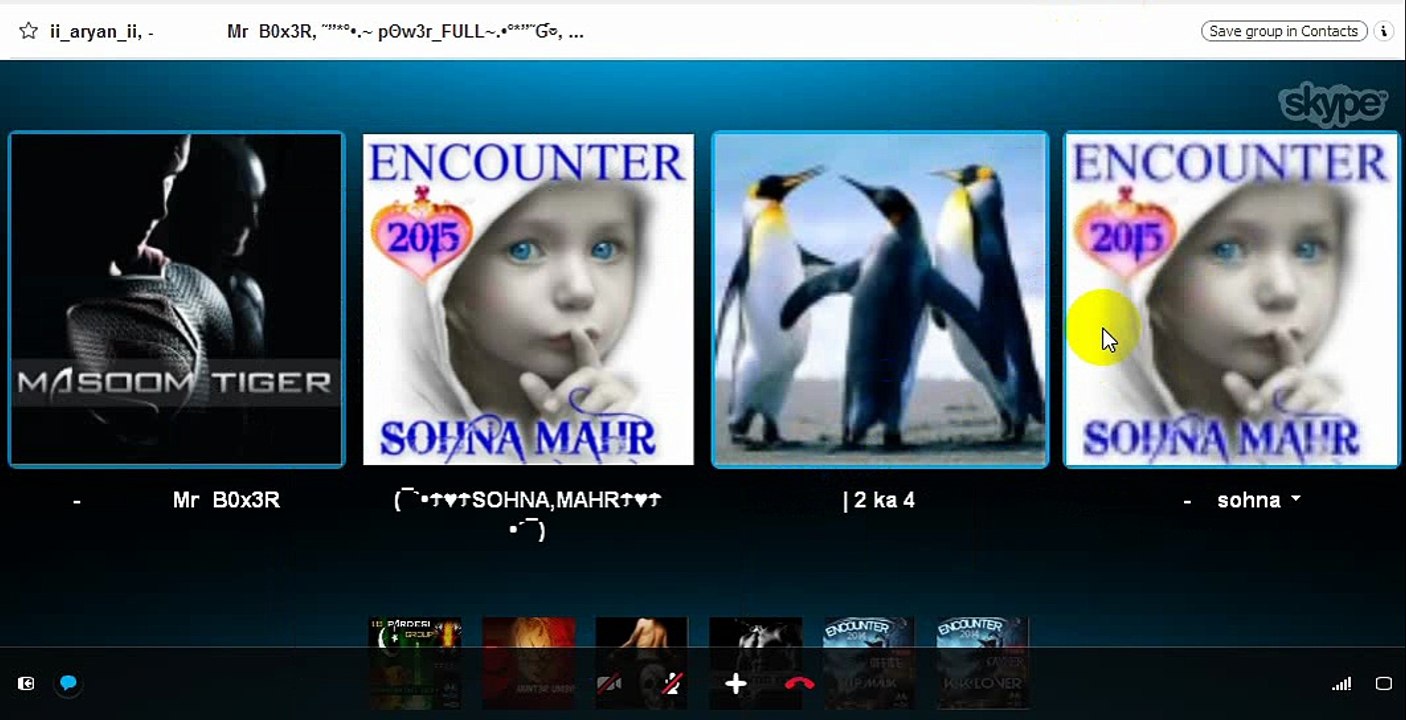Select the red-orange thumbnail in bottom strip

pos(529,663)
